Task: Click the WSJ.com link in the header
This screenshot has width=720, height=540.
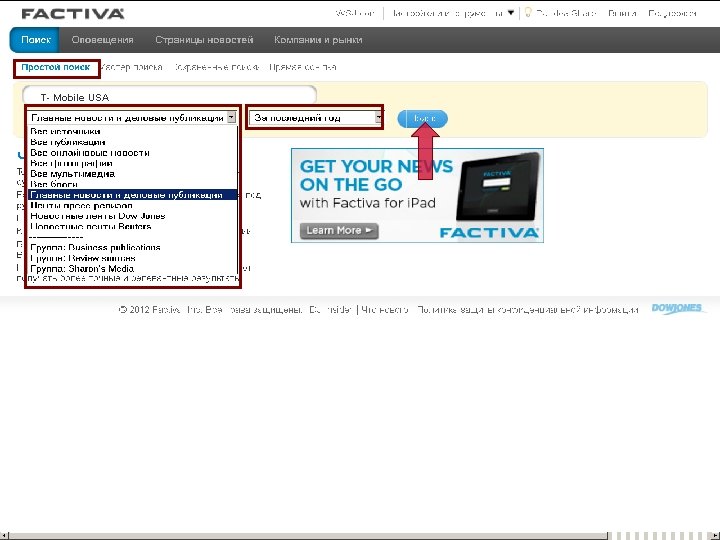Action: click(x=355, y=13)
